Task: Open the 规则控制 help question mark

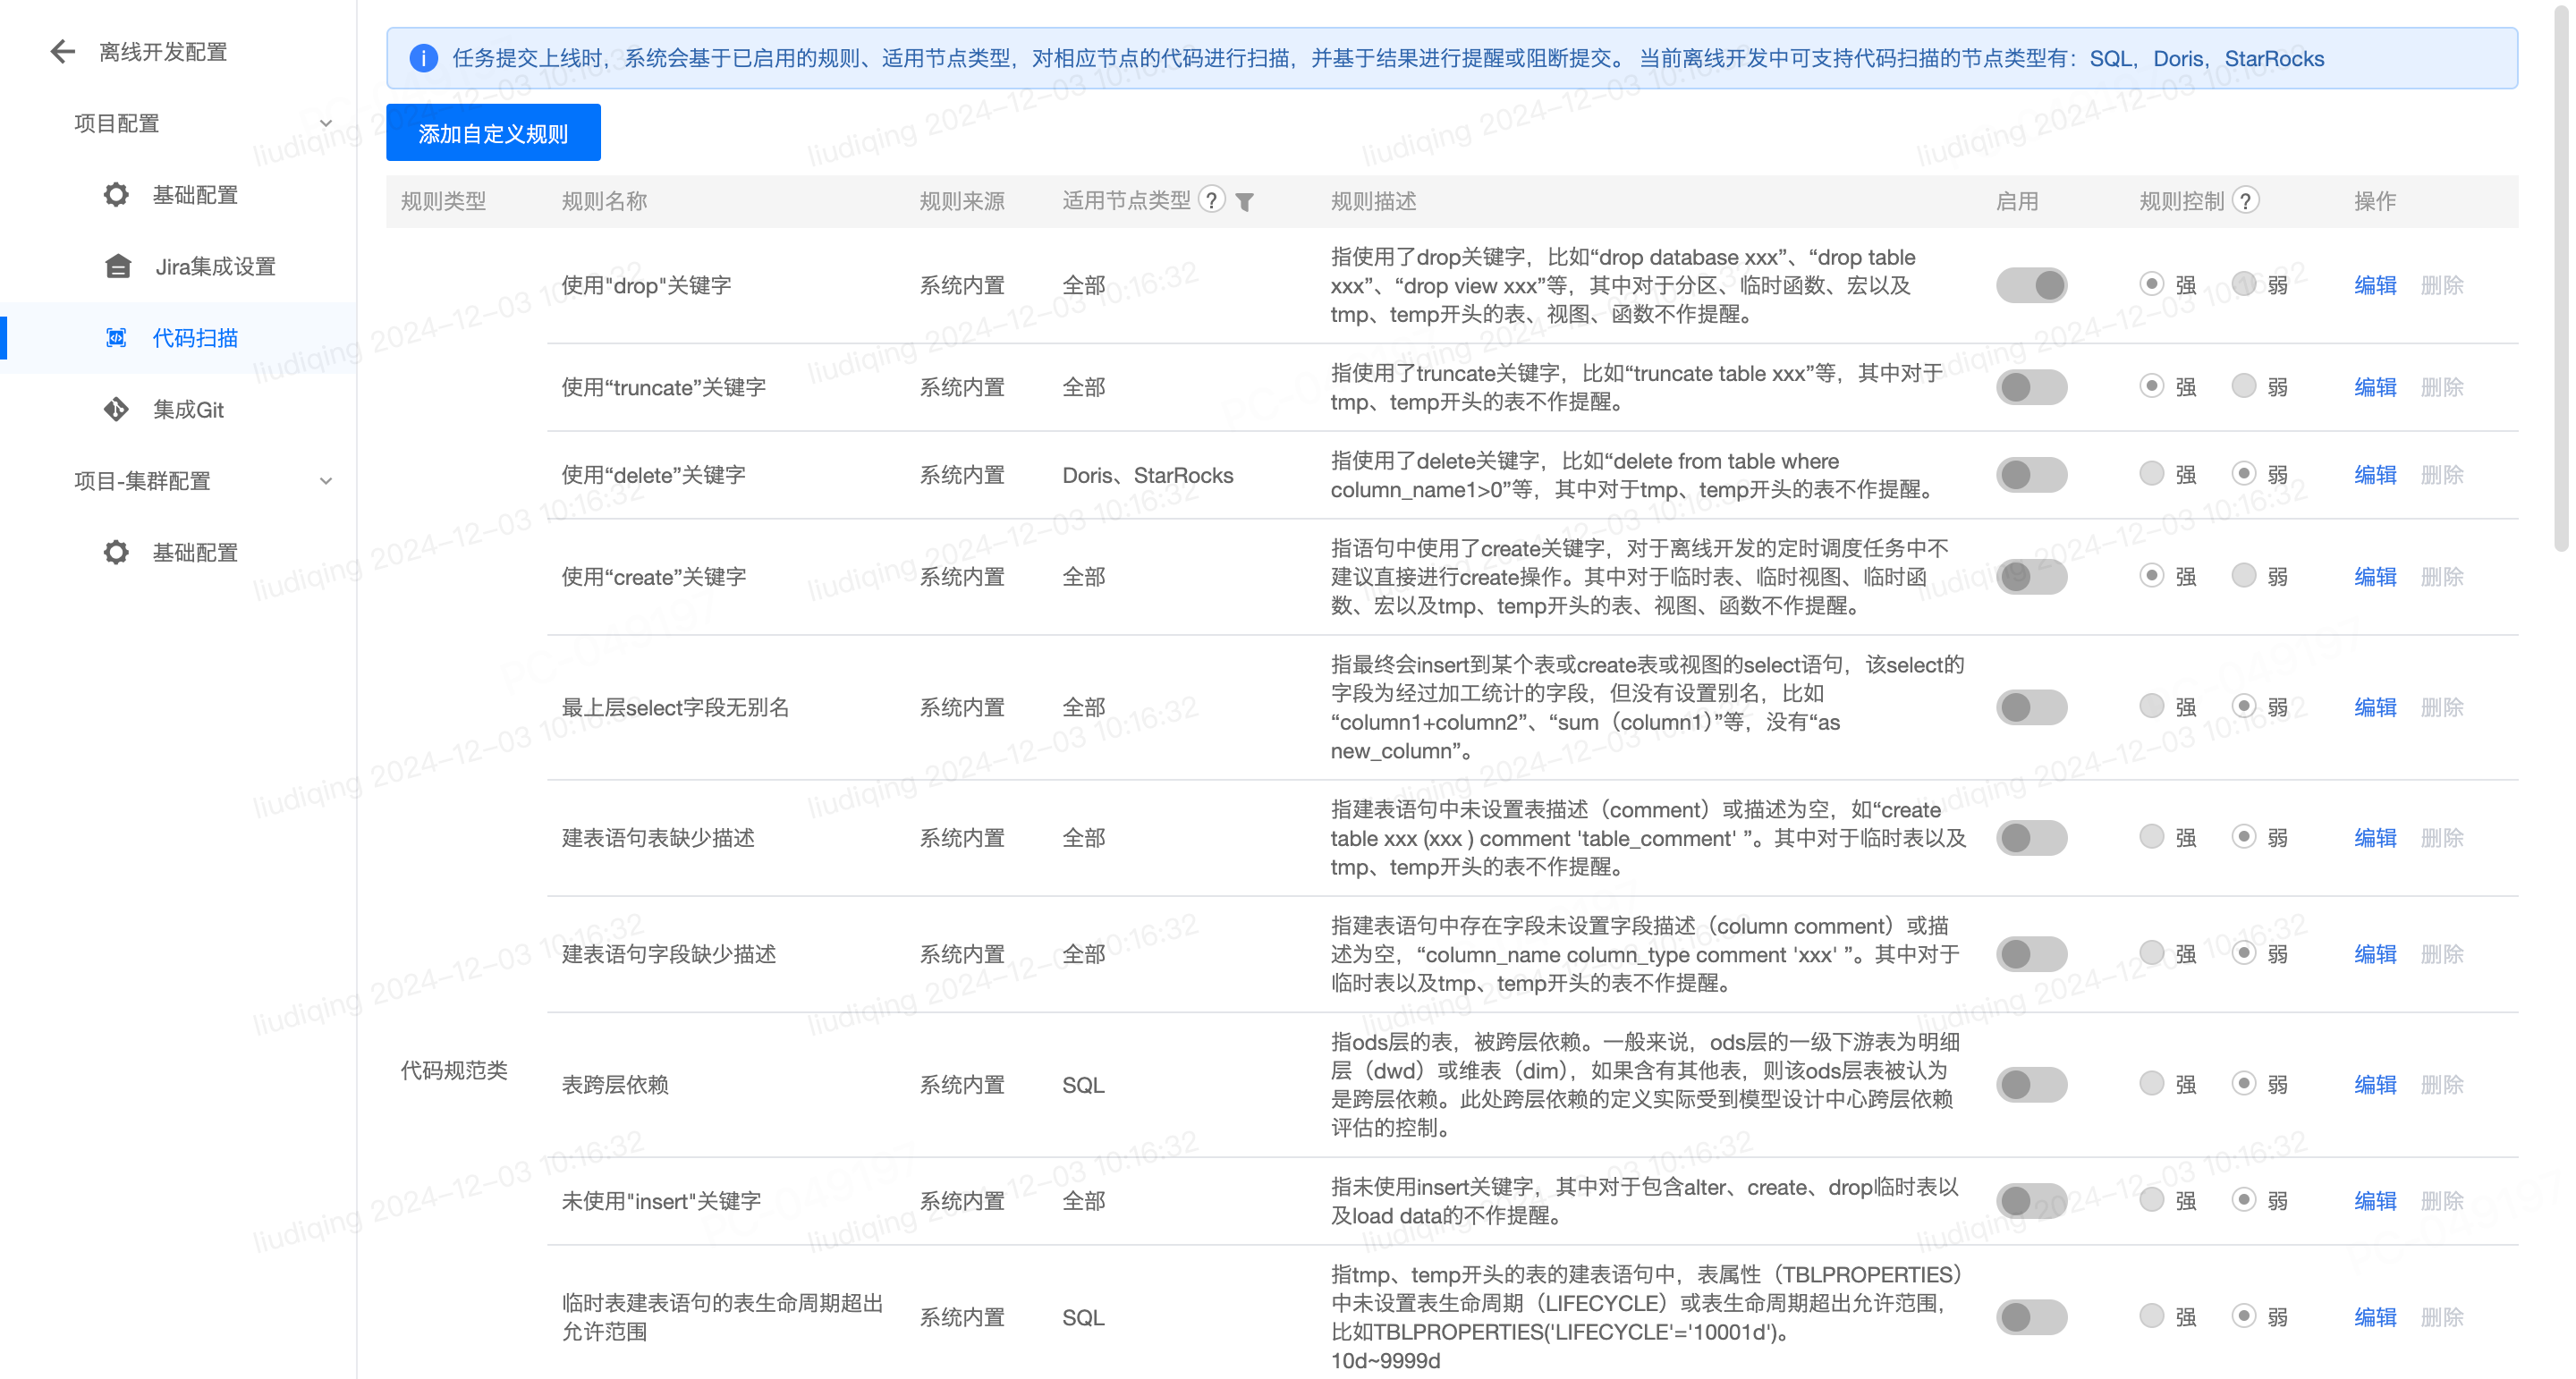Action: click(2247, 200)
